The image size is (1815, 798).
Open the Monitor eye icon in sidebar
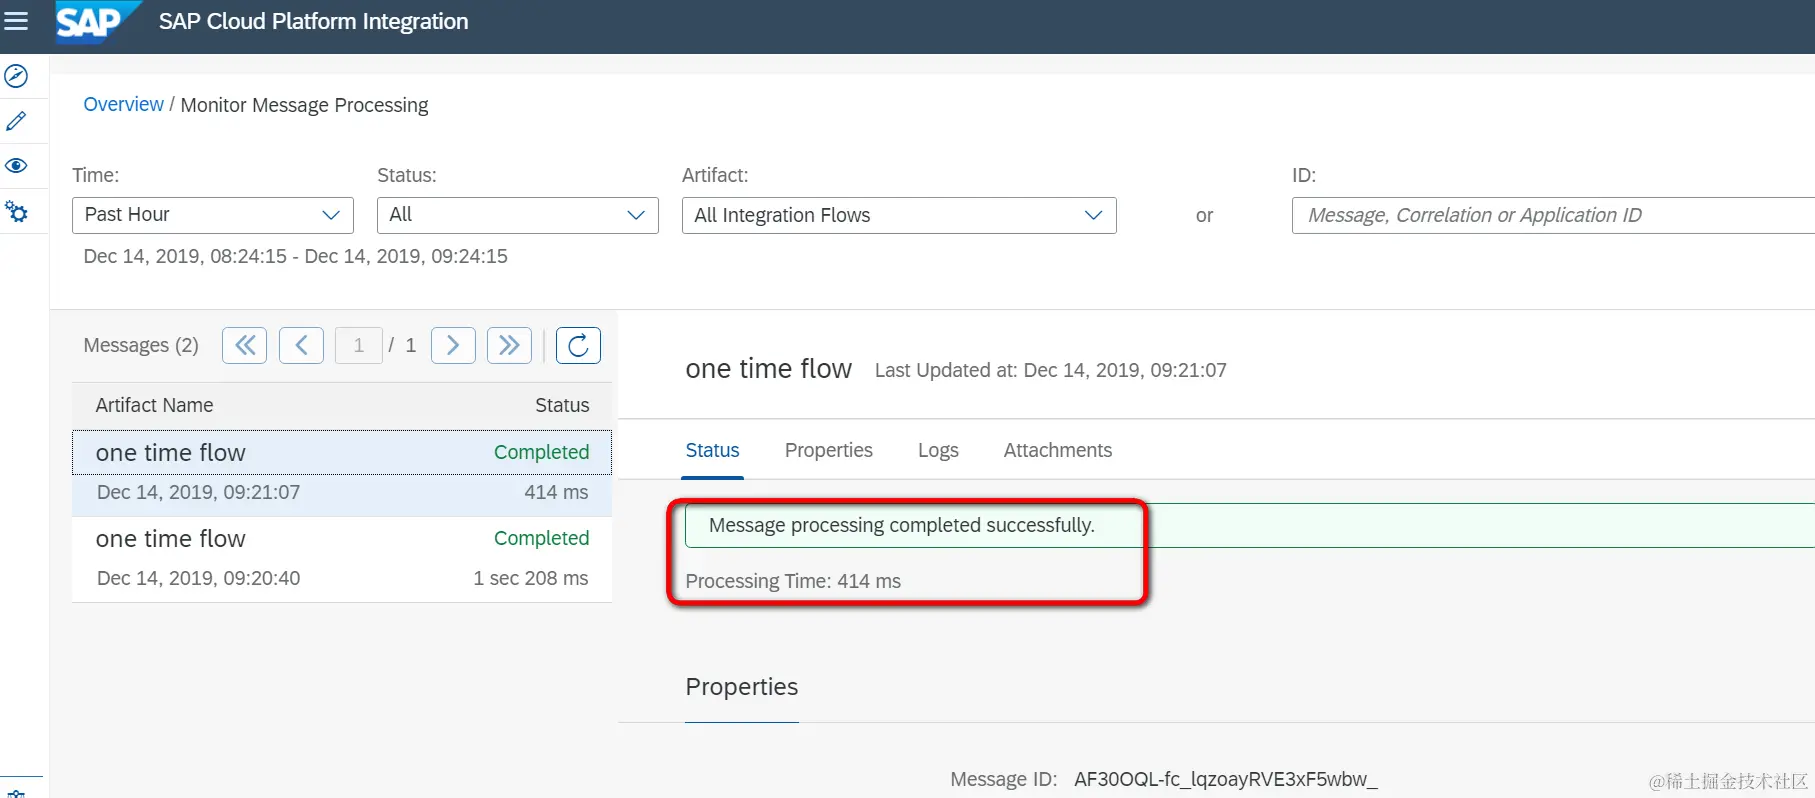click(x=16, y=166)
